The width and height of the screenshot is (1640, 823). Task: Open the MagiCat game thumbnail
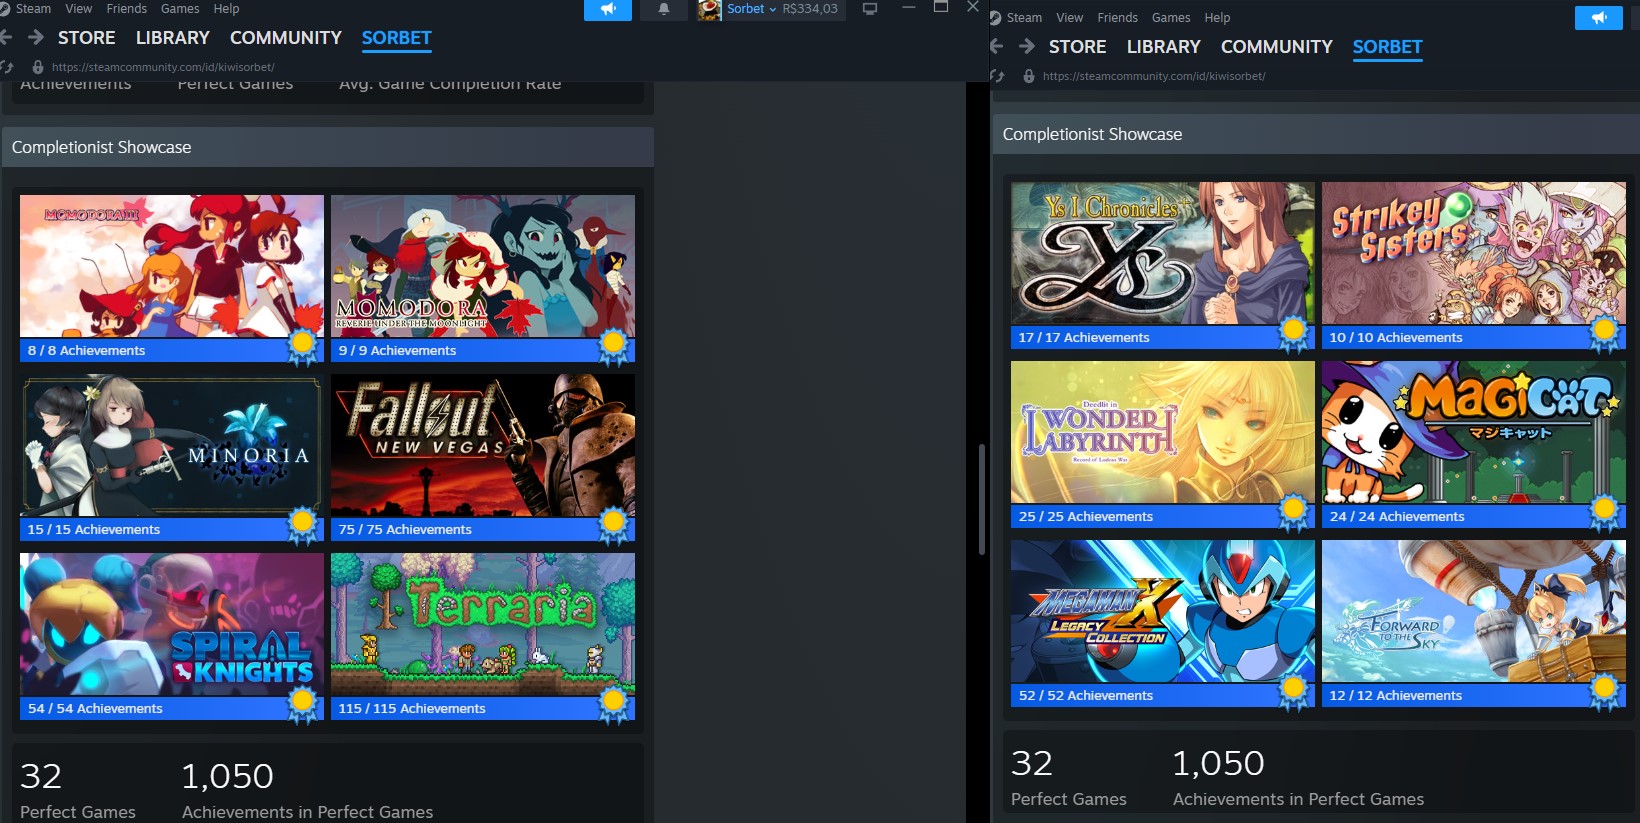pos(1474,432)
